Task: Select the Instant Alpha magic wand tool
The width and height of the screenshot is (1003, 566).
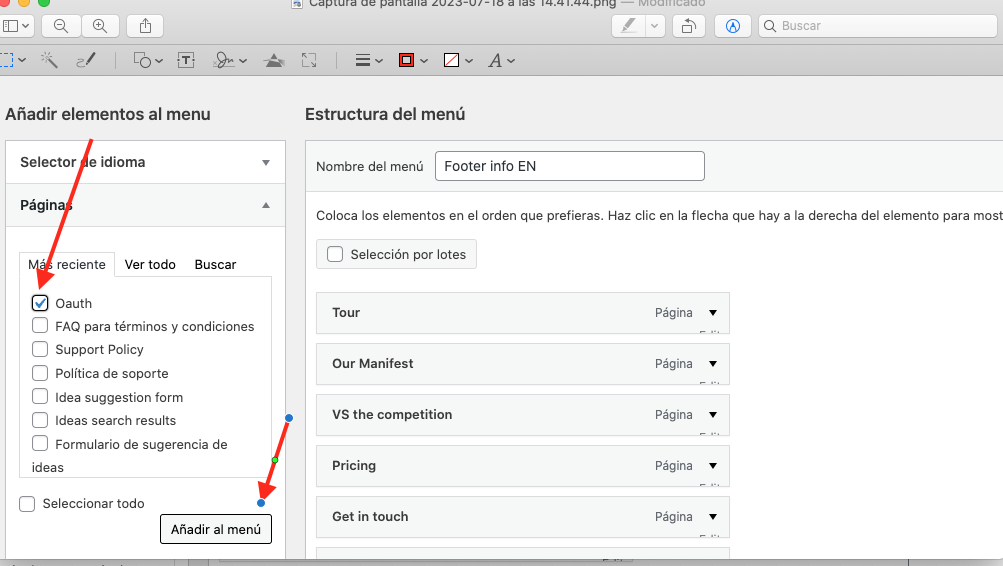Action: [49, 61]
